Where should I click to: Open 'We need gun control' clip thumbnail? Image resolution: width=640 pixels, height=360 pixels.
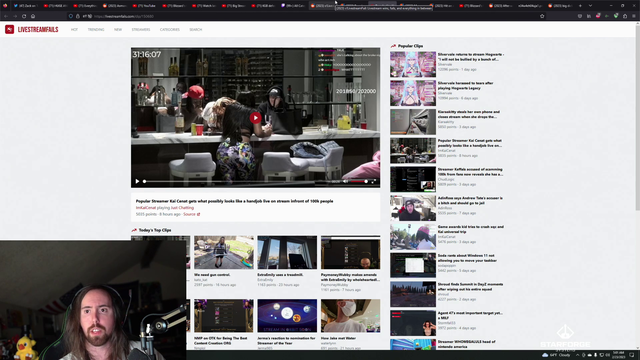(x=224, y=252)
